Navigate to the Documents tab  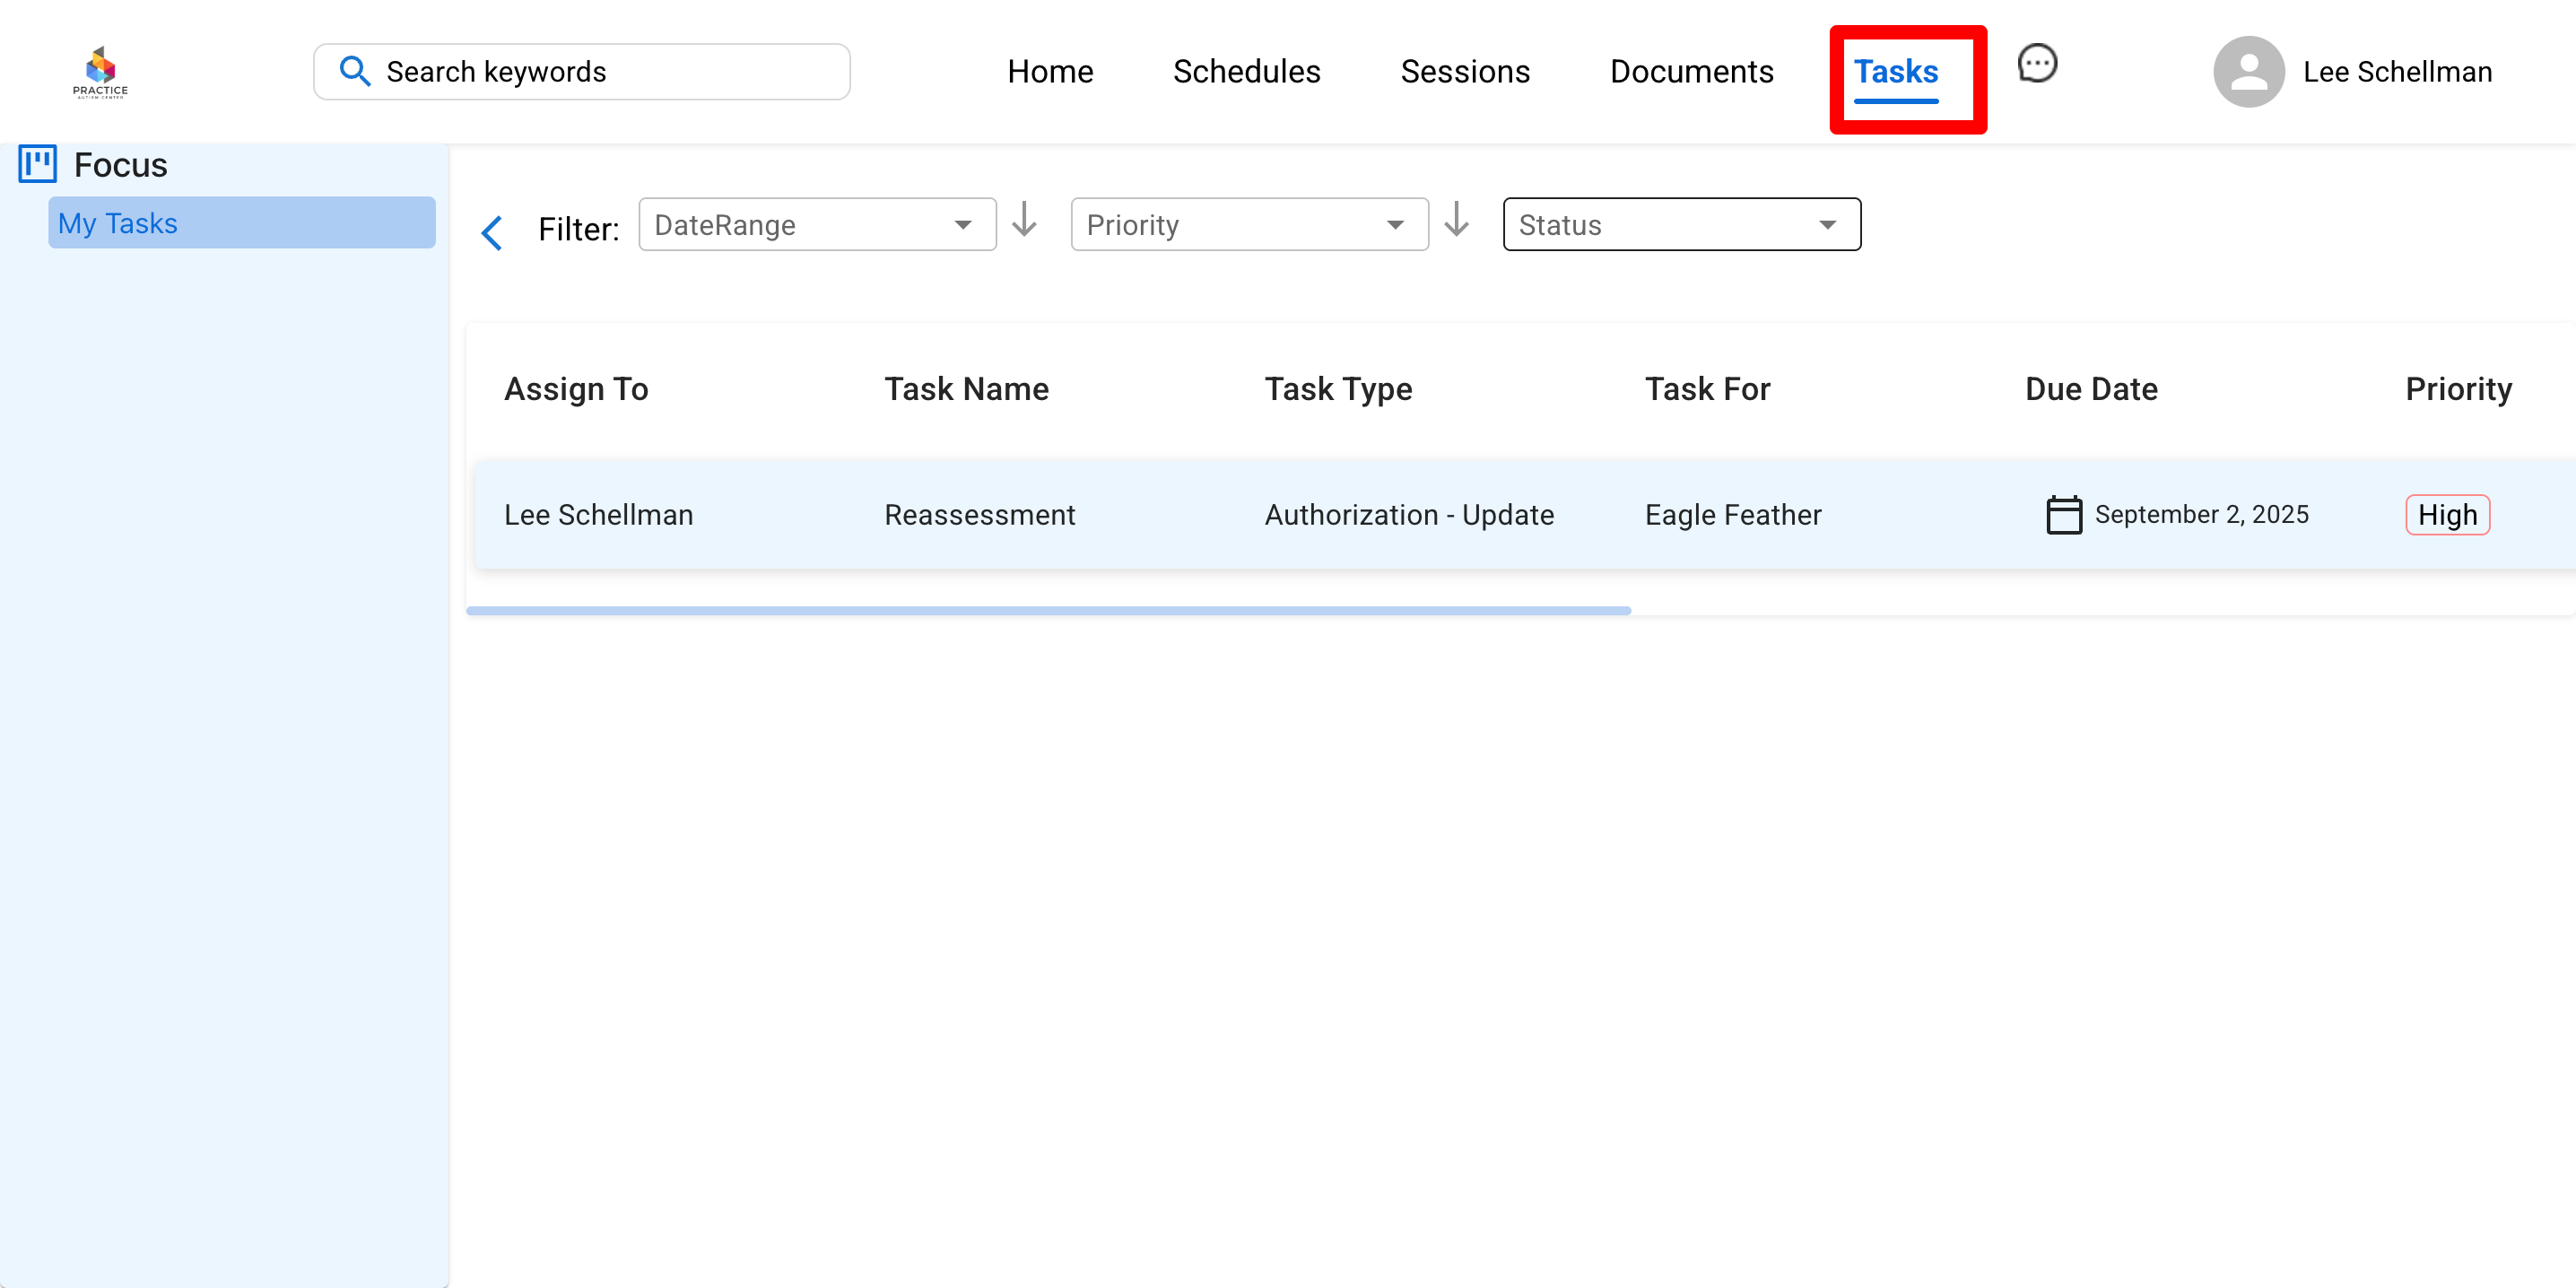click(x=1690, y=72)
